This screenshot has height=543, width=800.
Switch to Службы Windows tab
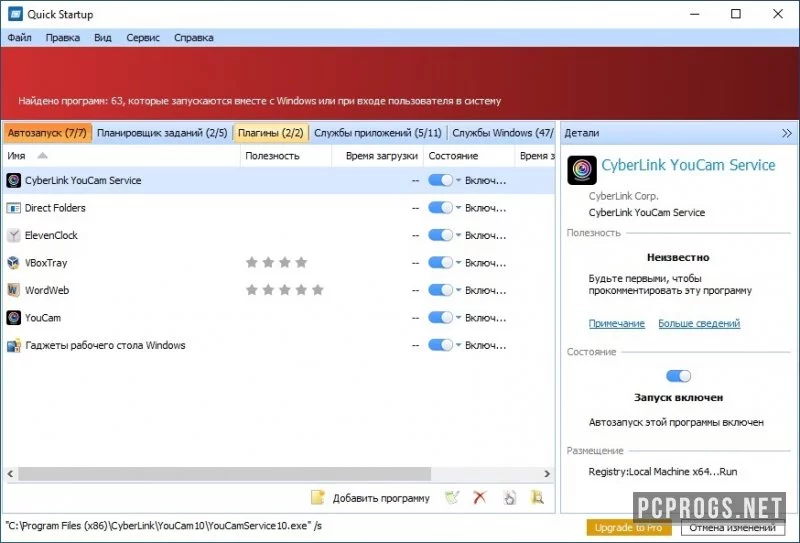point(502,133)
